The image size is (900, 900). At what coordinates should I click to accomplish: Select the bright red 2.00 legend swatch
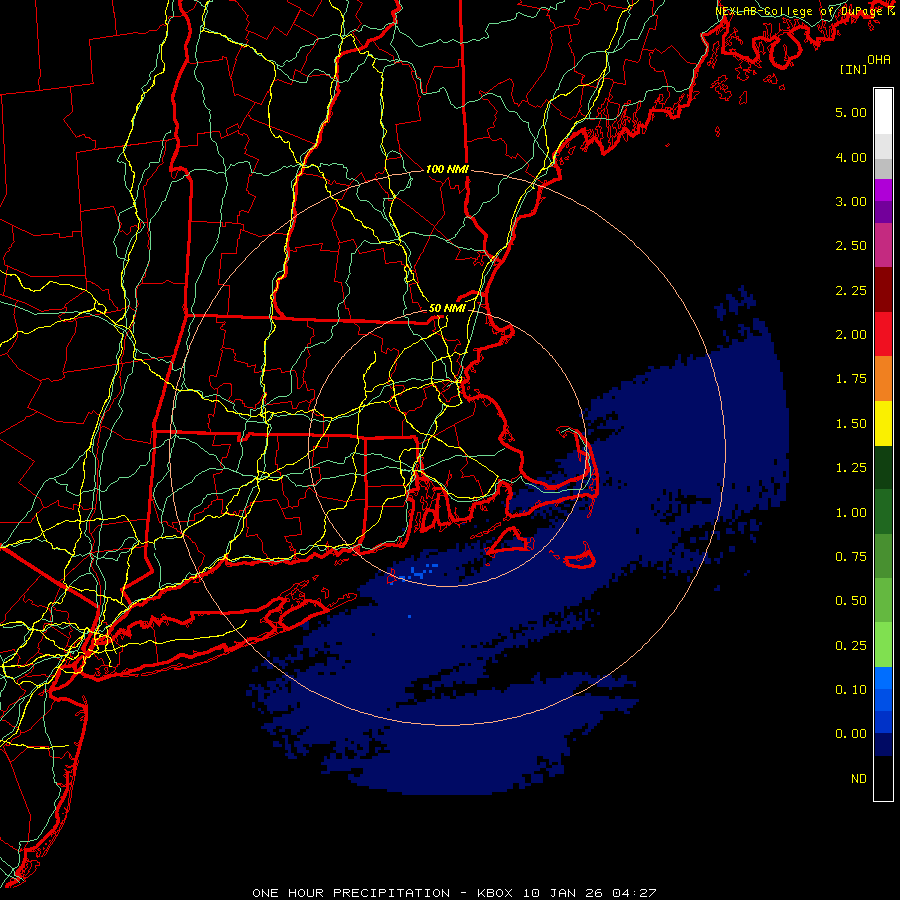tap(883, 334)
